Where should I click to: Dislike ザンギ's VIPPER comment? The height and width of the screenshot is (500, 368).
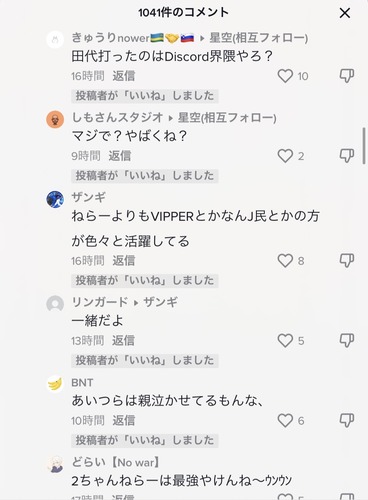point(347,260)
